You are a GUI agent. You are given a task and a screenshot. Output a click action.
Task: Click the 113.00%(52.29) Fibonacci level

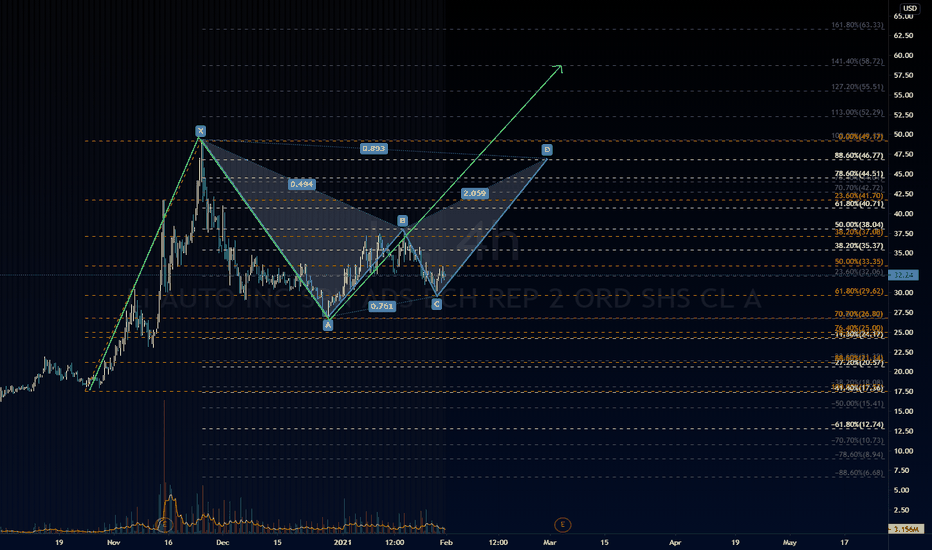857,112
